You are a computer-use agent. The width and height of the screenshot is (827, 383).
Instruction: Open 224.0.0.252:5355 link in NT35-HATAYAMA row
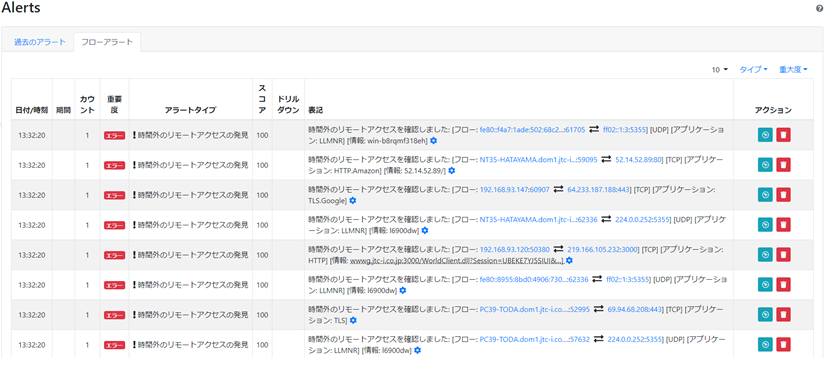click(643, 219)
